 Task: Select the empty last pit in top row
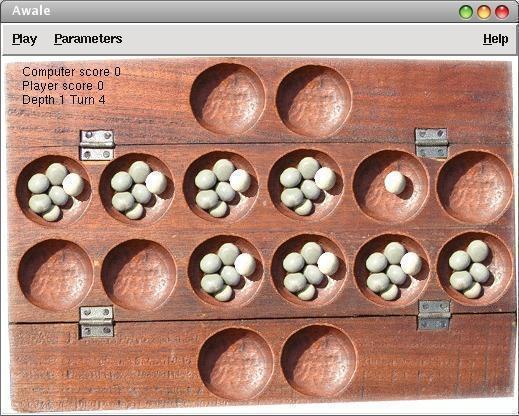[475, 187]
